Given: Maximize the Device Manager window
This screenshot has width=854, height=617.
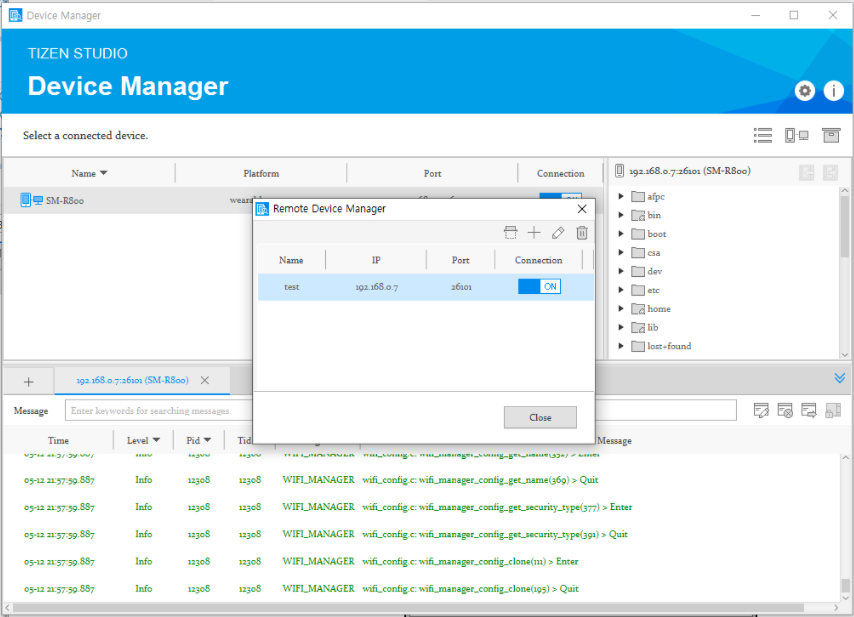Looking at the screenshot, I should click(794, 15).
